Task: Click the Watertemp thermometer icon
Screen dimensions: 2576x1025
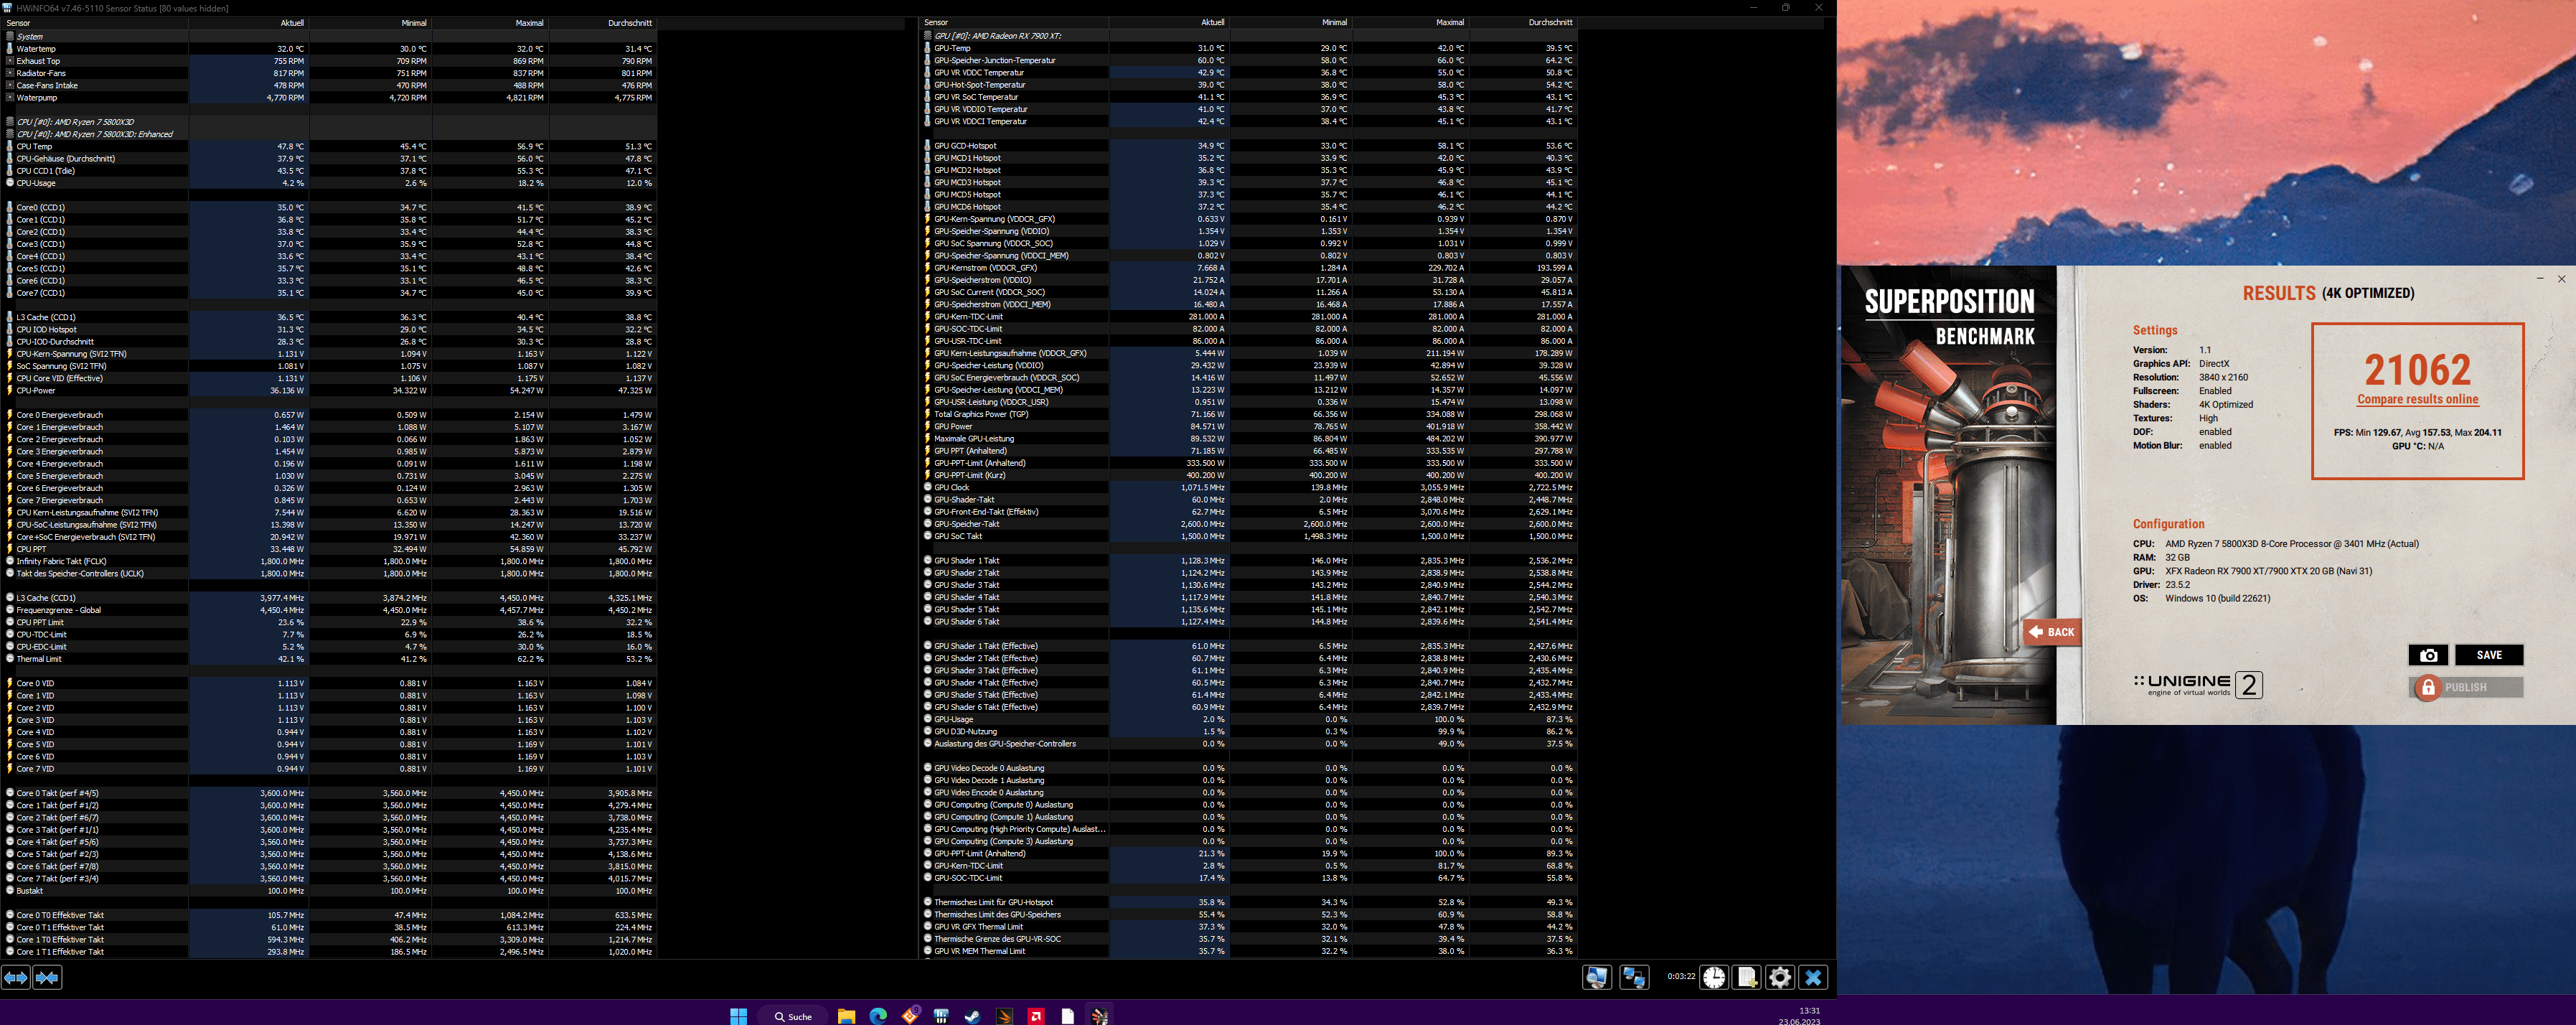Action: pyautogui.click(x=10, y=48)
